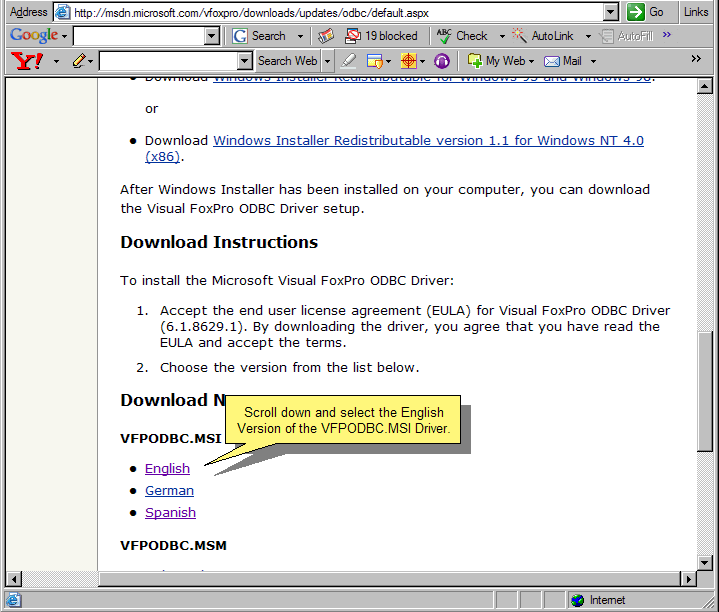Screen dimensions: 719x612
Task: Click the Yahoo Mail envelope icon
Action: pos(563,61)
